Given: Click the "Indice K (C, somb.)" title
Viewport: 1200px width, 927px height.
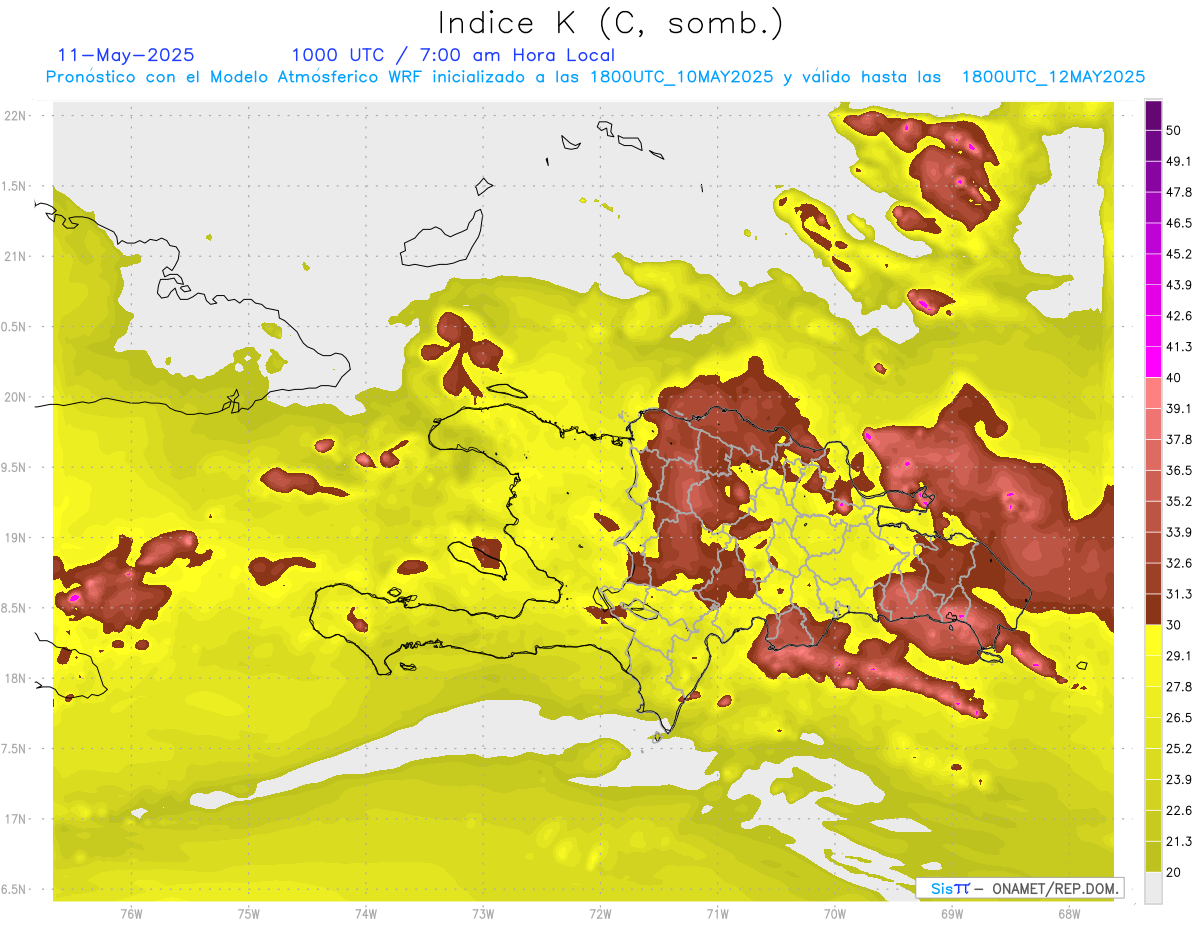Looking at the screenshot, I should tap(611, 24).
